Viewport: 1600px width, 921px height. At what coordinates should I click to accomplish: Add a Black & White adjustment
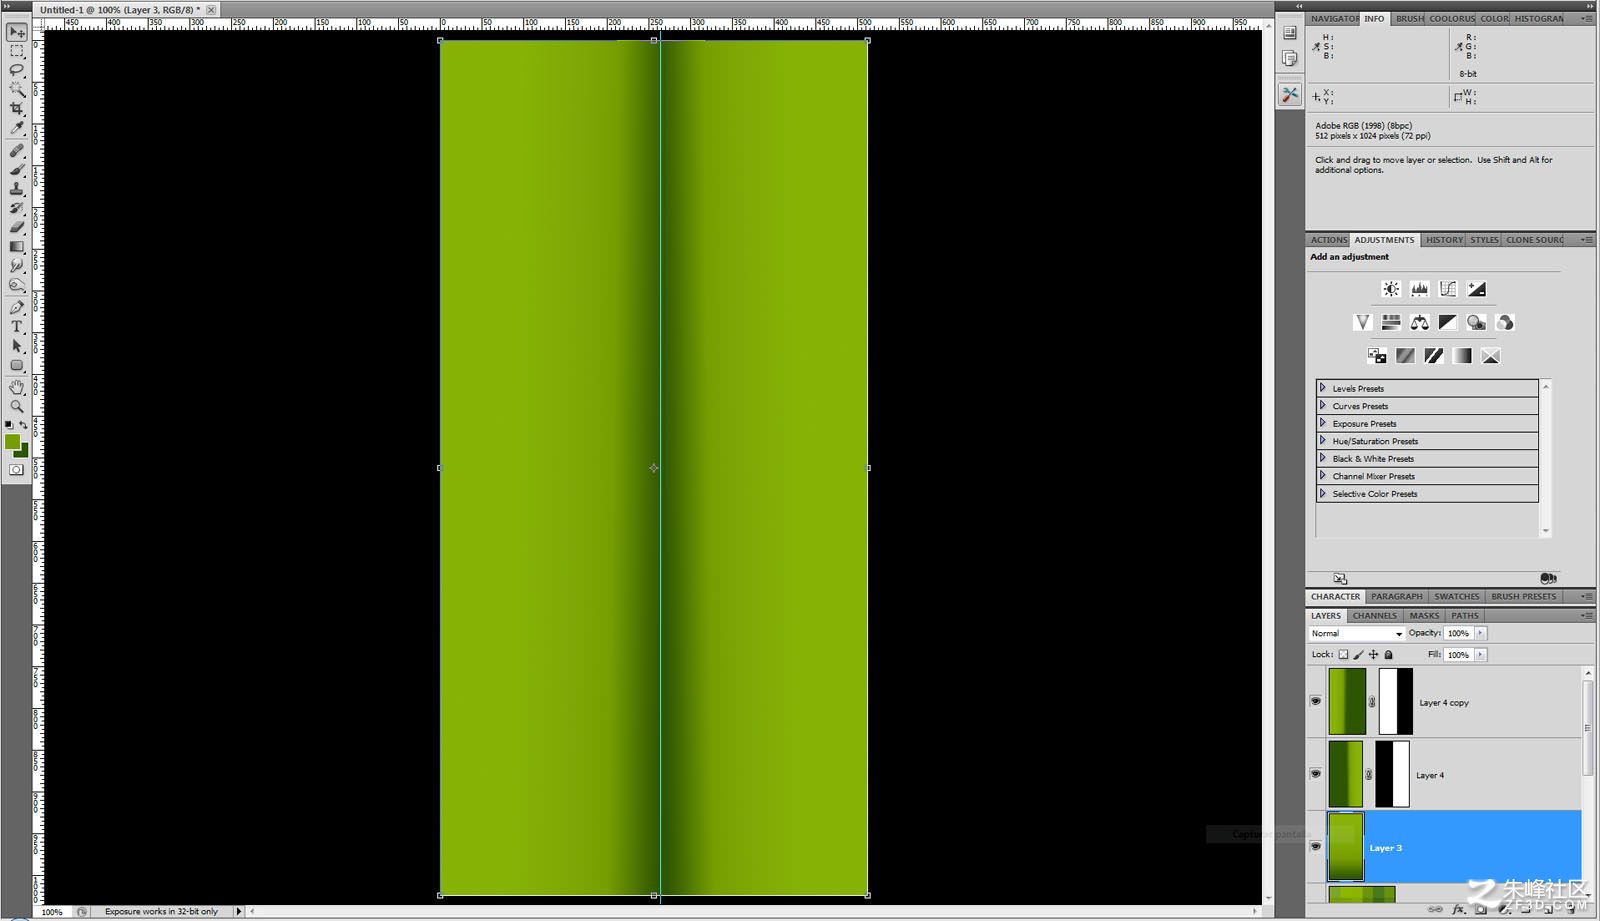coord(1448,322)
